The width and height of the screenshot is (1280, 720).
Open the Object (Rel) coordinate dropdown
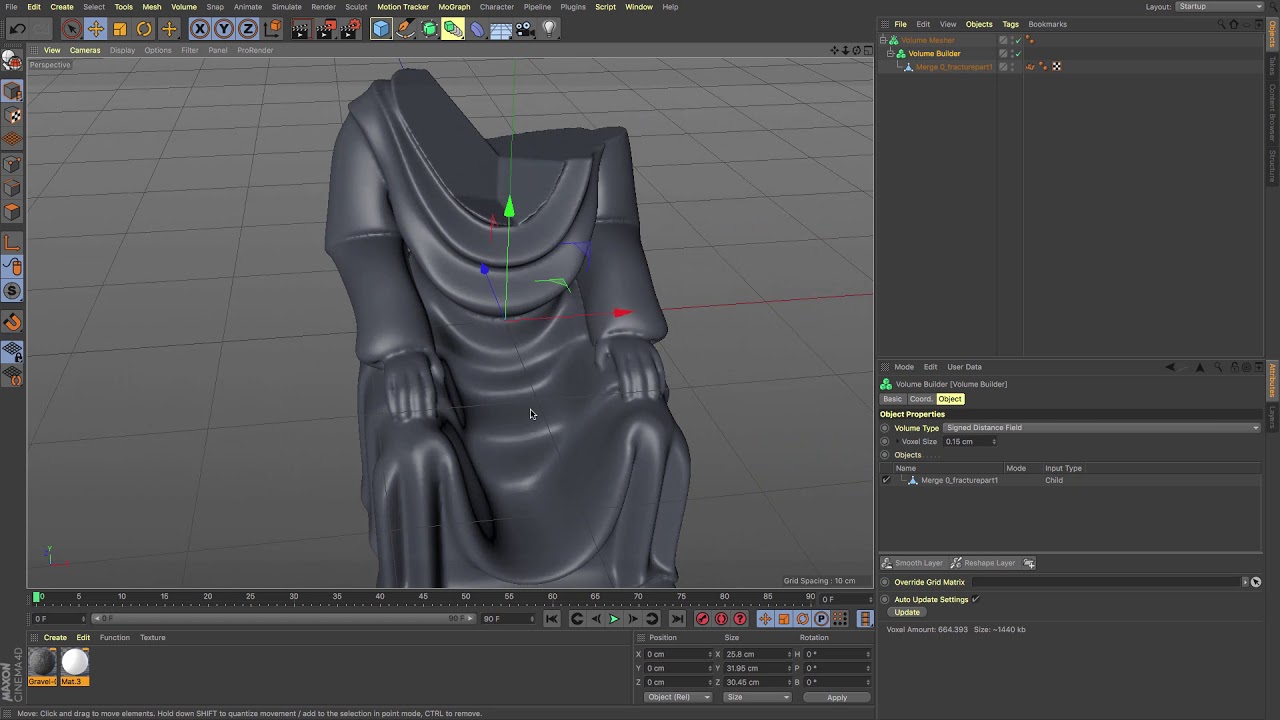coord(677,697)
